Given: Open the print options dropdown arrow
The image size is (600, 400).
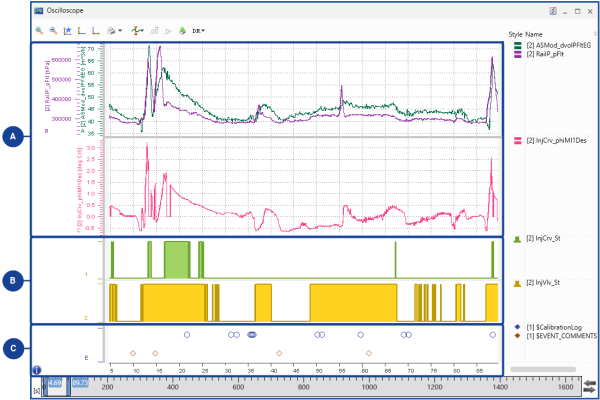Looking at the screenshot, I should point(120,30).
